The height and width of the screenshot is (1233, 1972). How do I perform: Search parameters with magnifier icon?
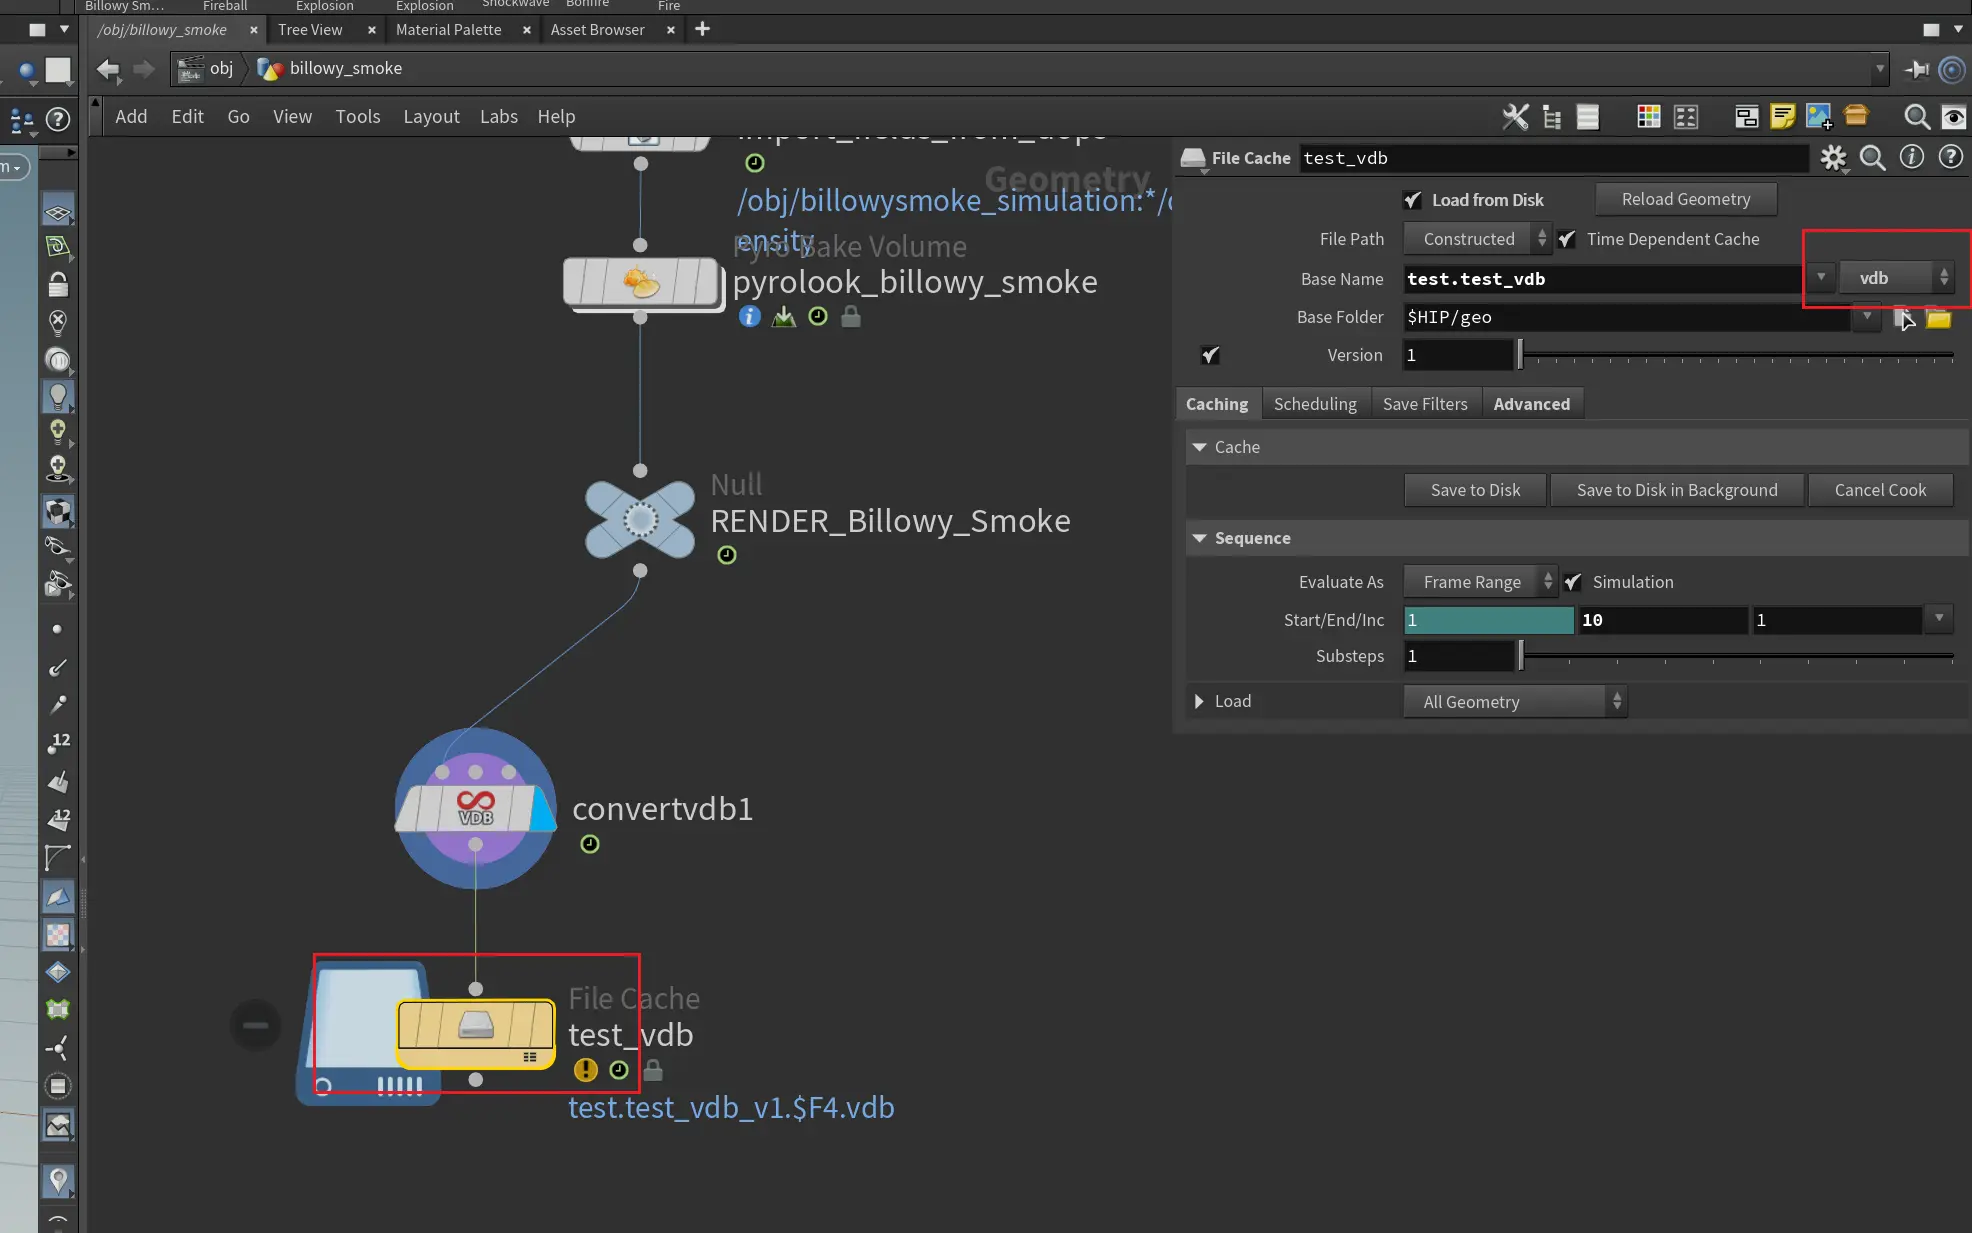[x=1872, y=158]
